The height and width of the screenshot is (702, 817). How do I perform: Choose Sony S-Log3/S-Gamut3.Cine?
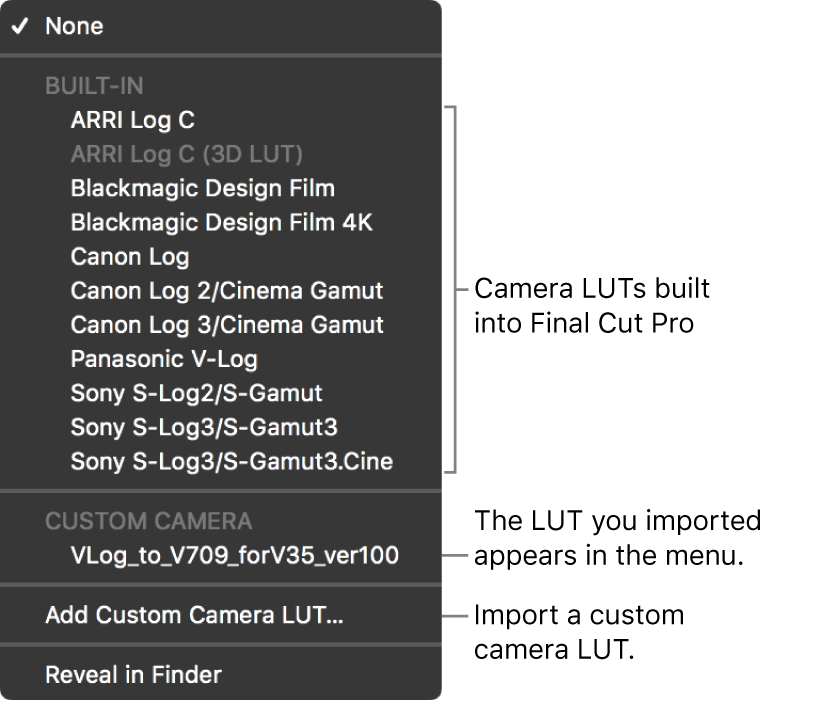click(x=220, y=461)
